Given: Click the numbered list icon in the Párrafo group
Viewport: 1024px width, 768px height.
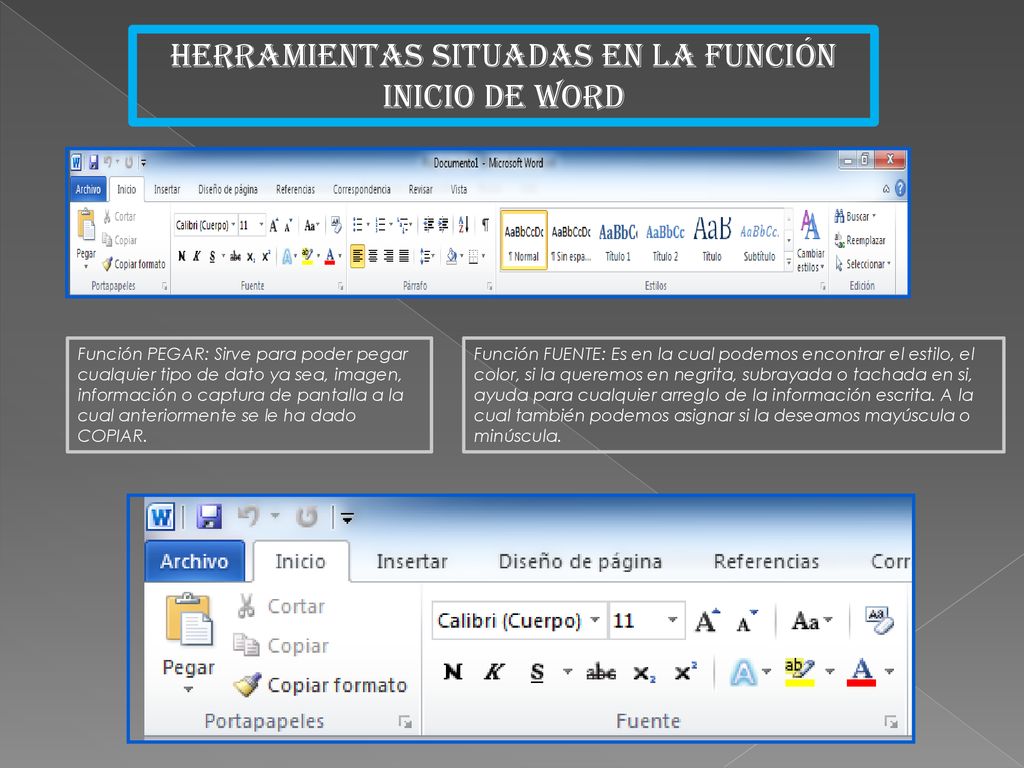Looking at the screenshot, I should [x=381, y=225].
